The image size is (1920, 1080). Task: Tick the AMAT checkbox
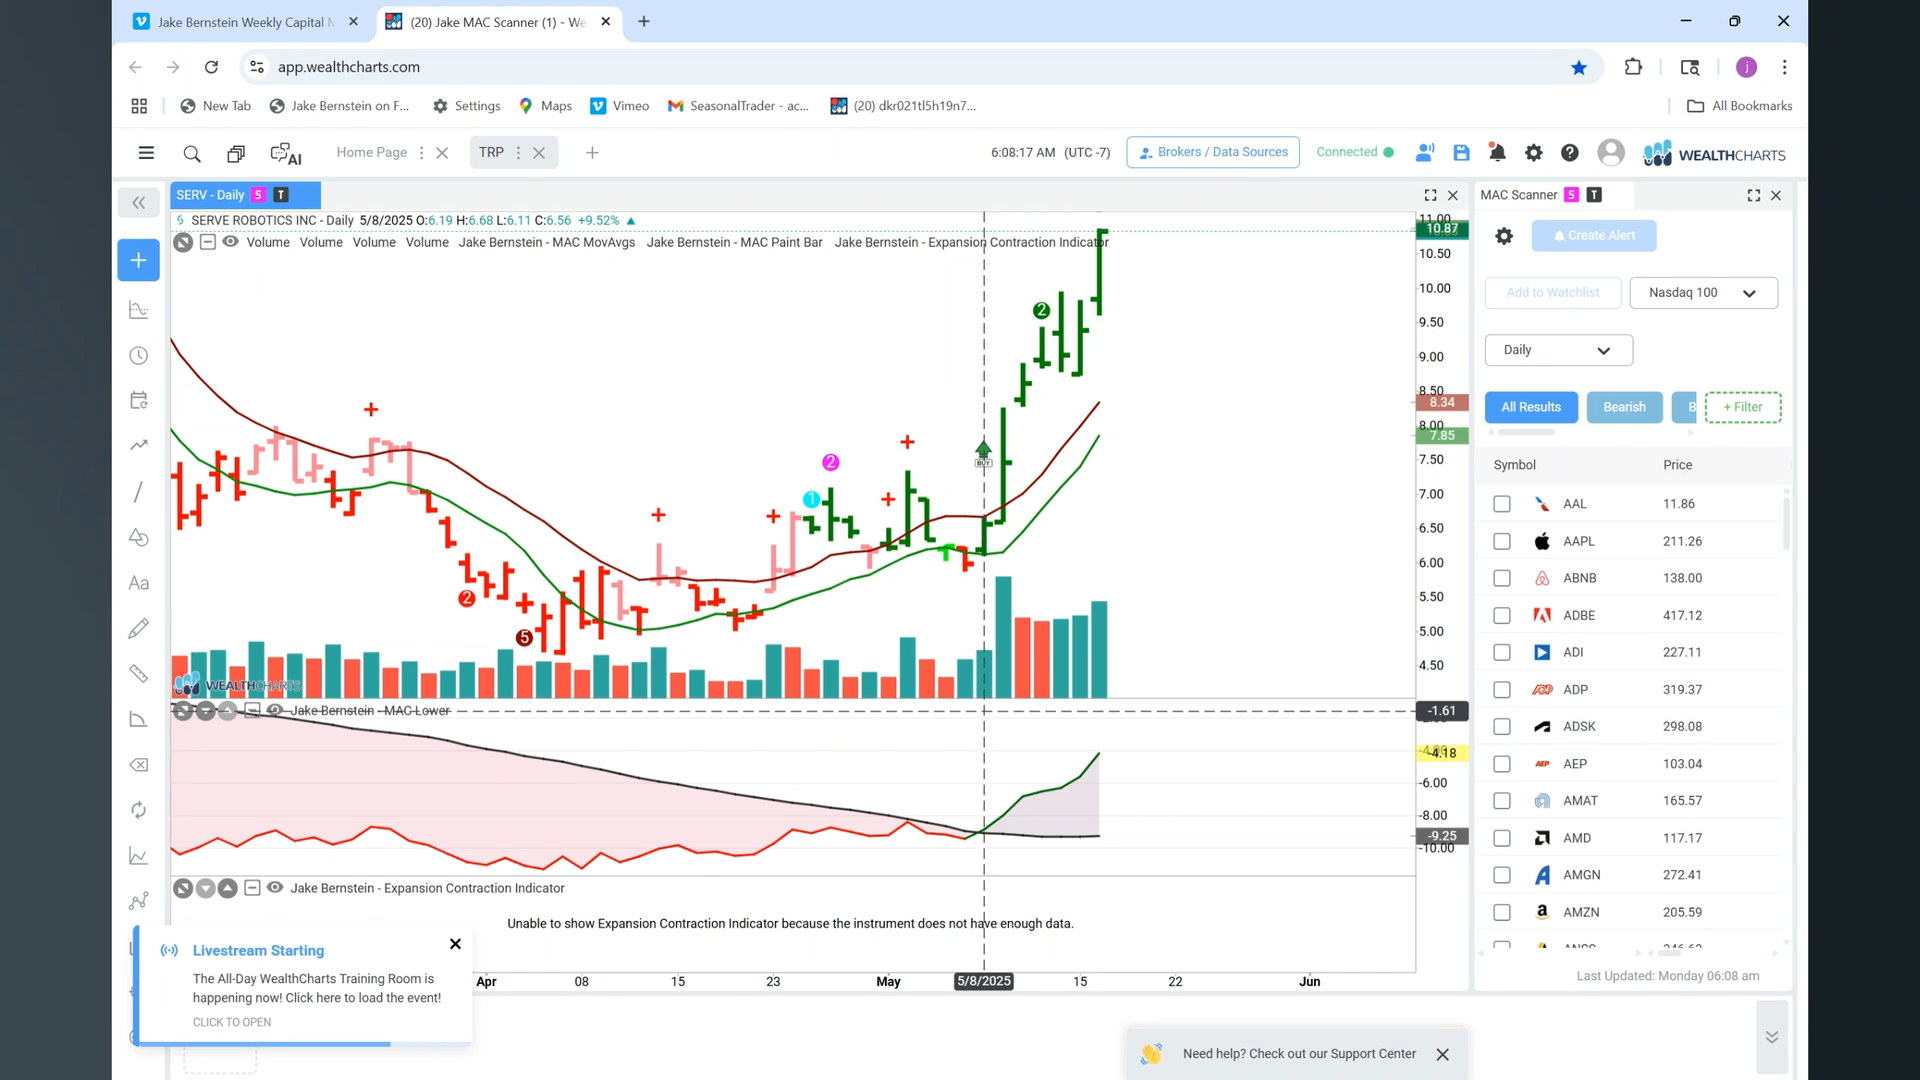point(1502,801)
